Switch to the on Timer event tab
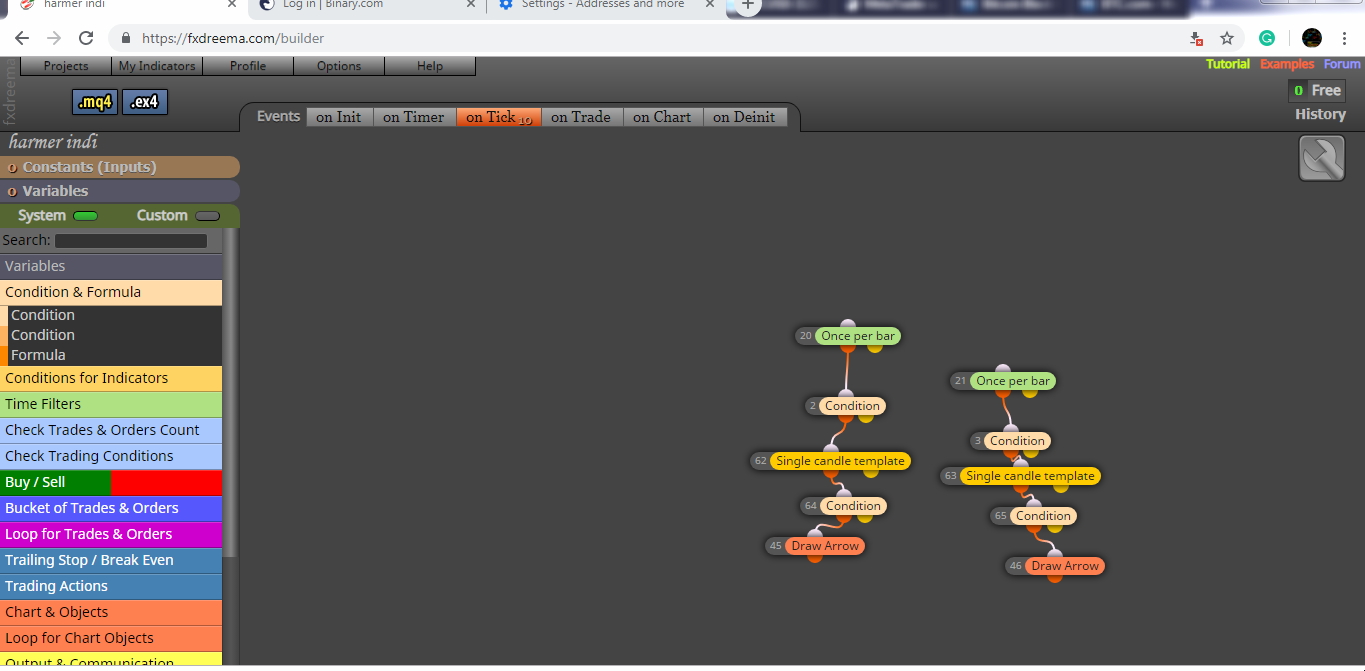The image size is (1365, 671). [414, 117]
